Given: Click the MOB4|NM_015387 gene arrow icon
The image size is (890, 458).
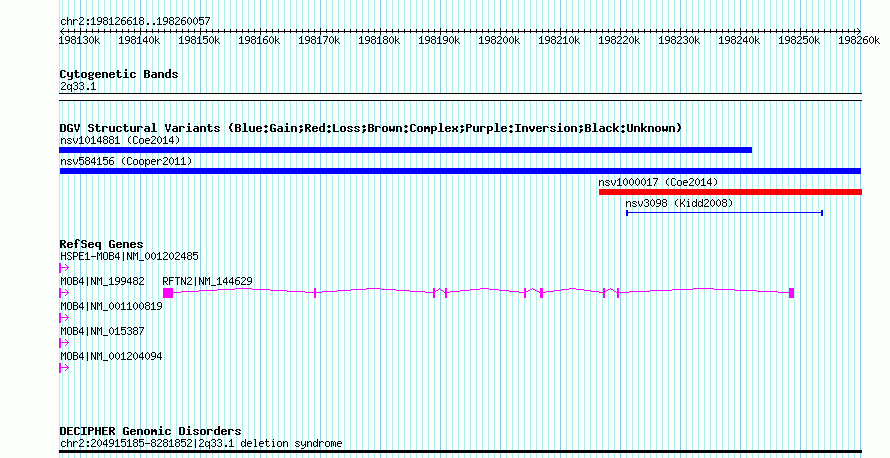Looking at the screenshot, I should pyautogui.click(x=64, y=343).
